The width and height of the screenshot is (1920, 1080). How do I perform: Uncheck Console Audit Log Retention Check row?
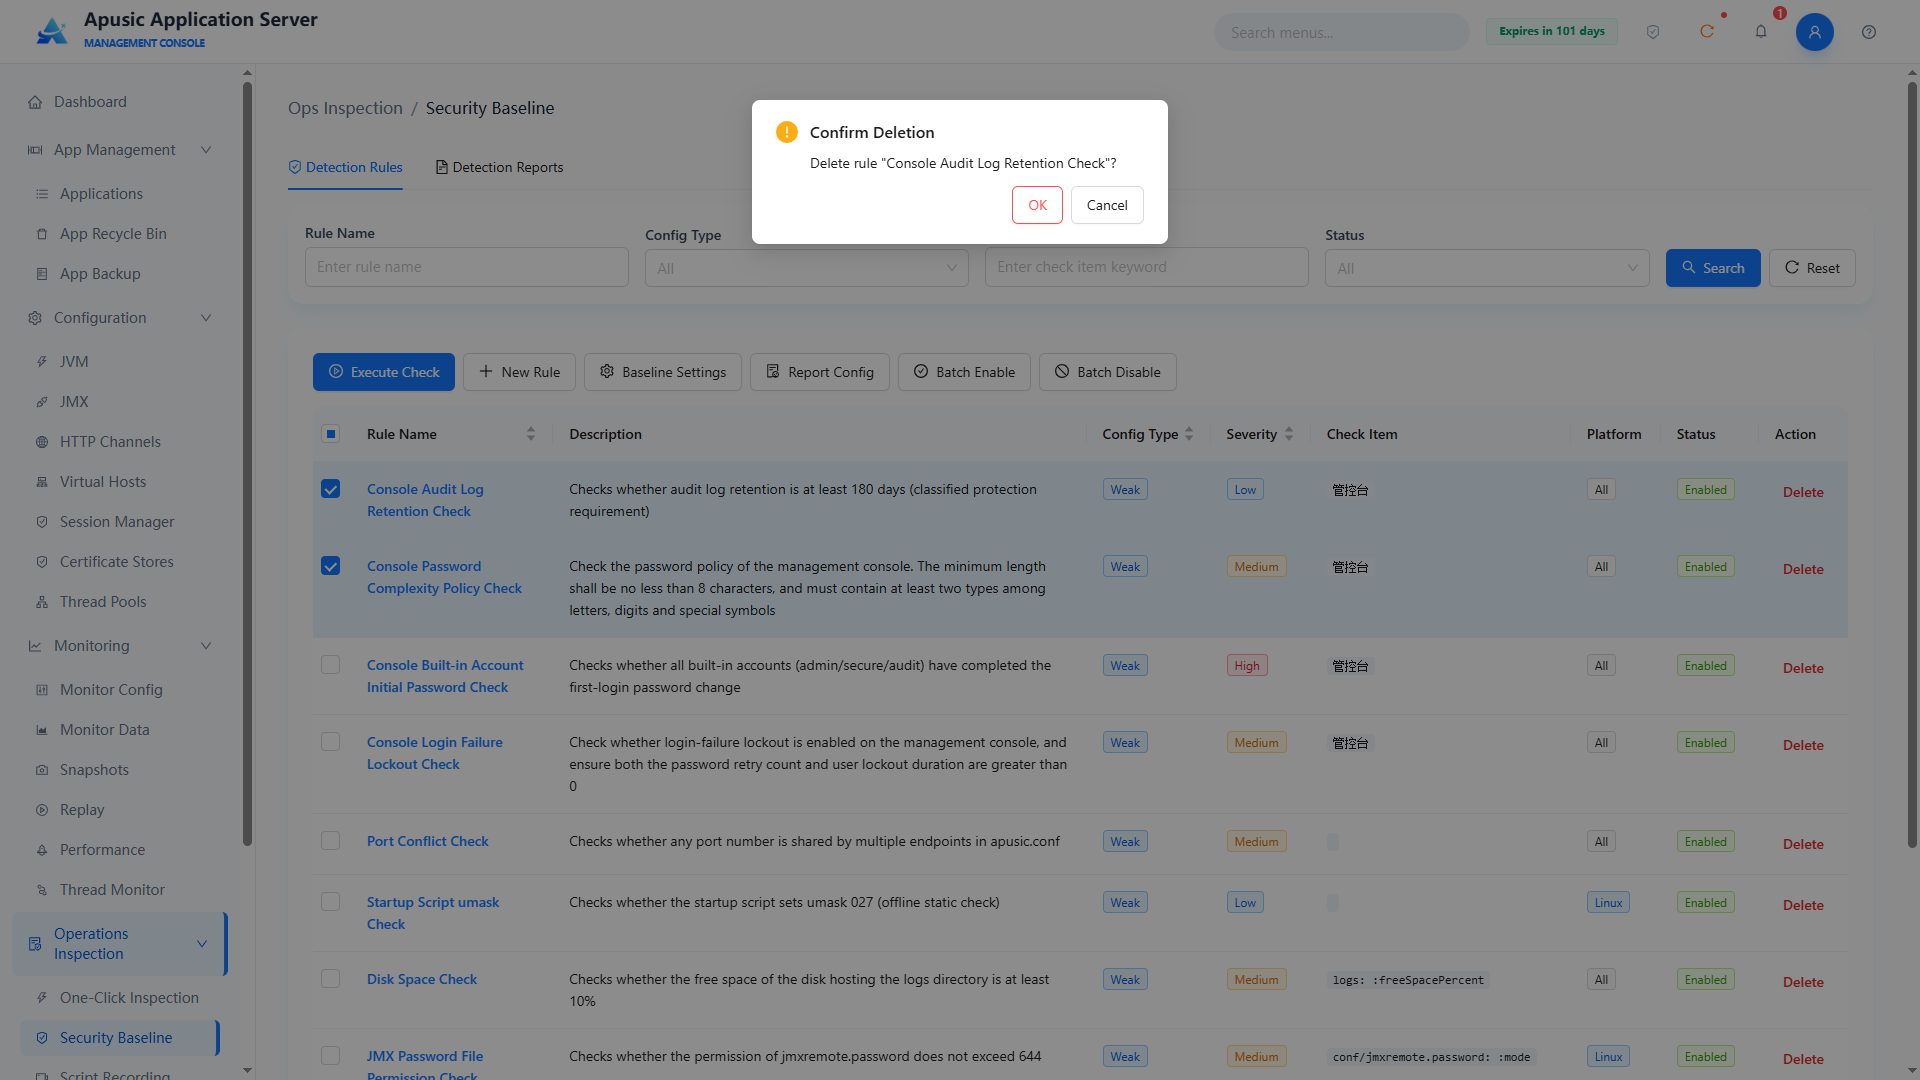click(331, 489)
